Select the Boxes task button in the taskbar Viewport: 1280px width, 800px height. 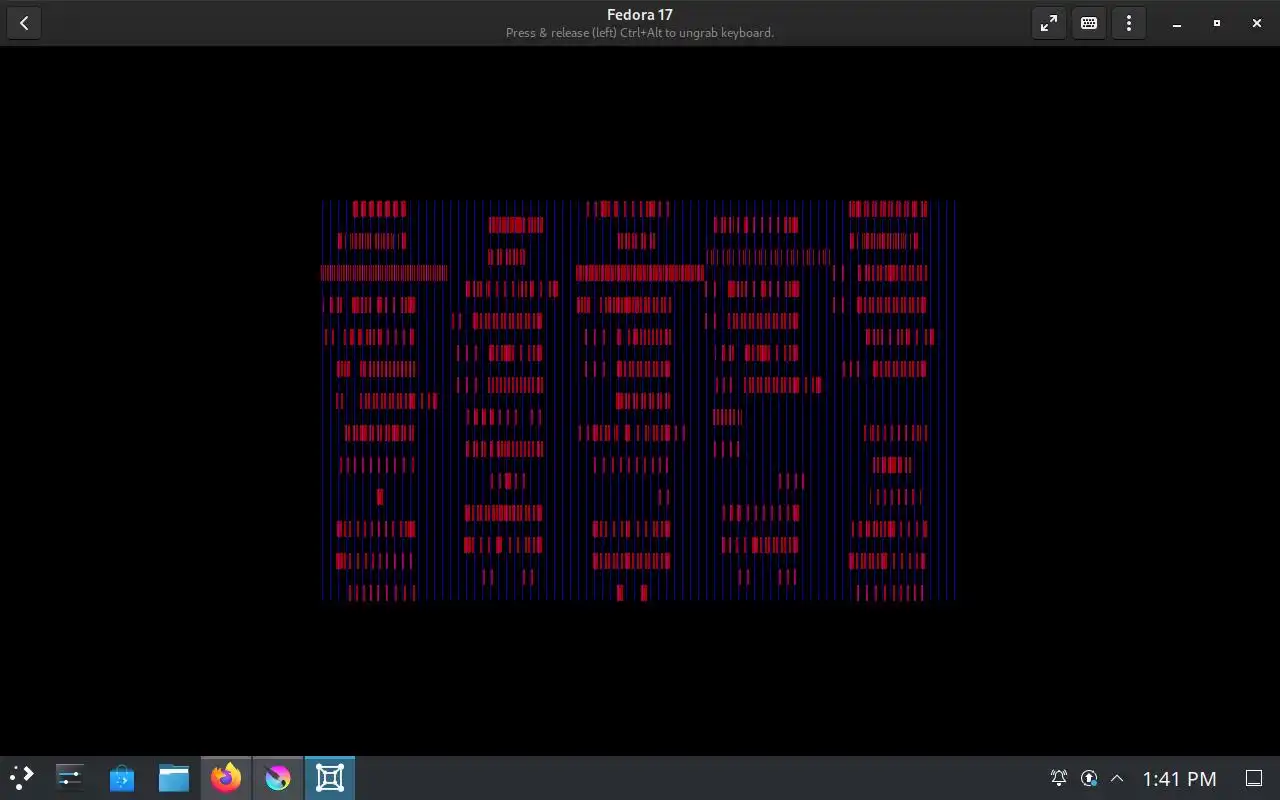coord(330,778)
